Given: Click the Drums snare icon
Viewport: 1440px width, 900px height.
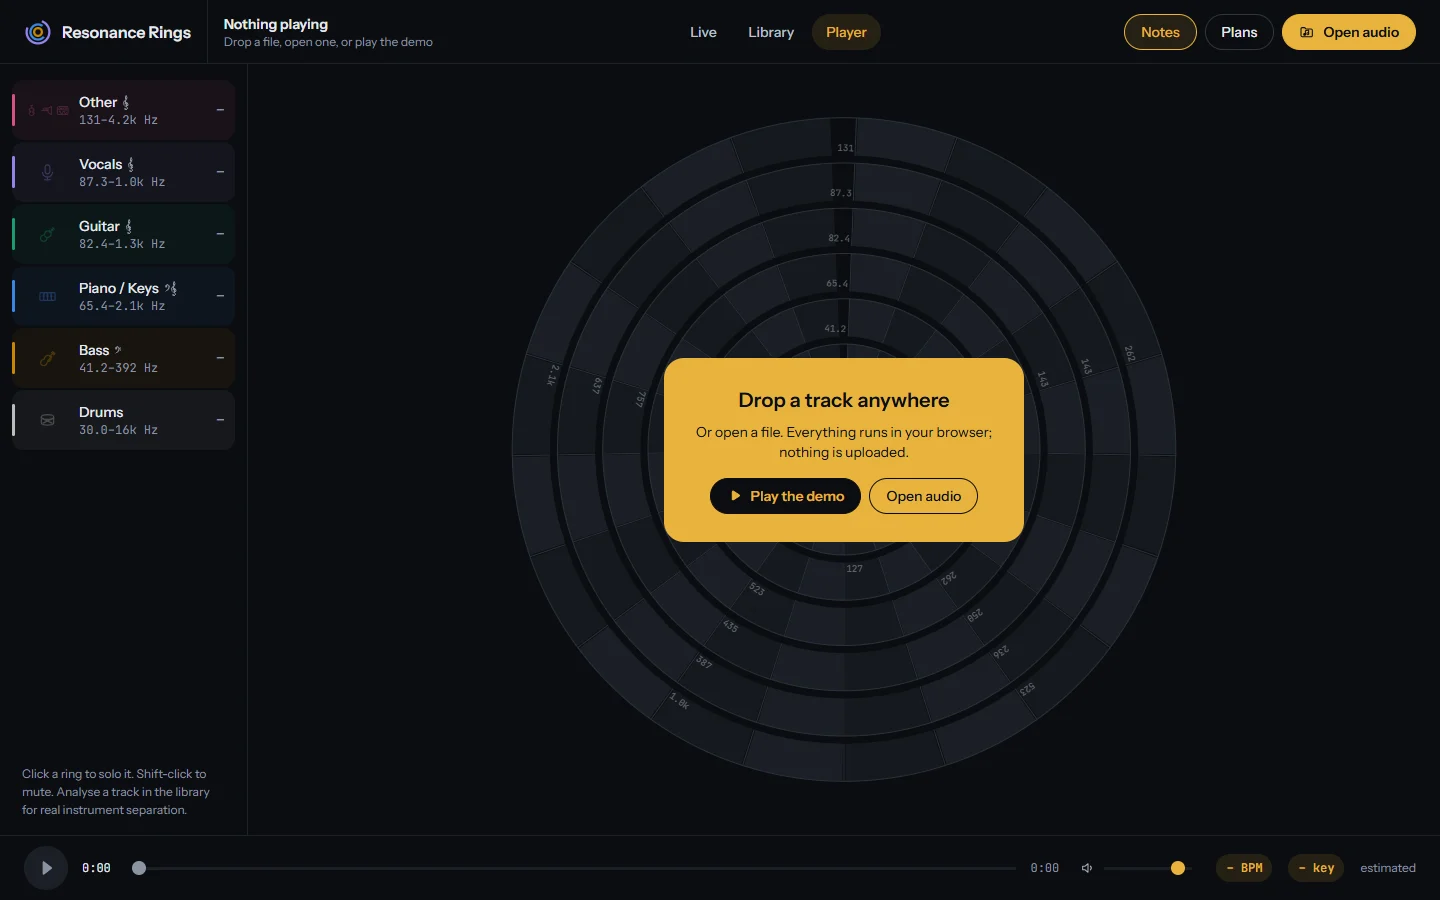Looking at the screenshot, I should tap(47, 420).
